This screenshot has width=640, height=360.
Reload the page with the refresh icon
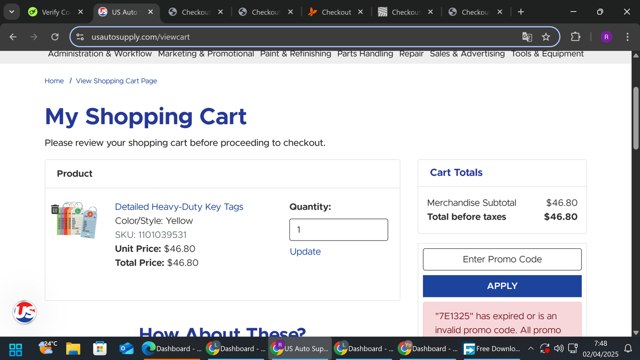pyautogui.click(x=55, y=37)
